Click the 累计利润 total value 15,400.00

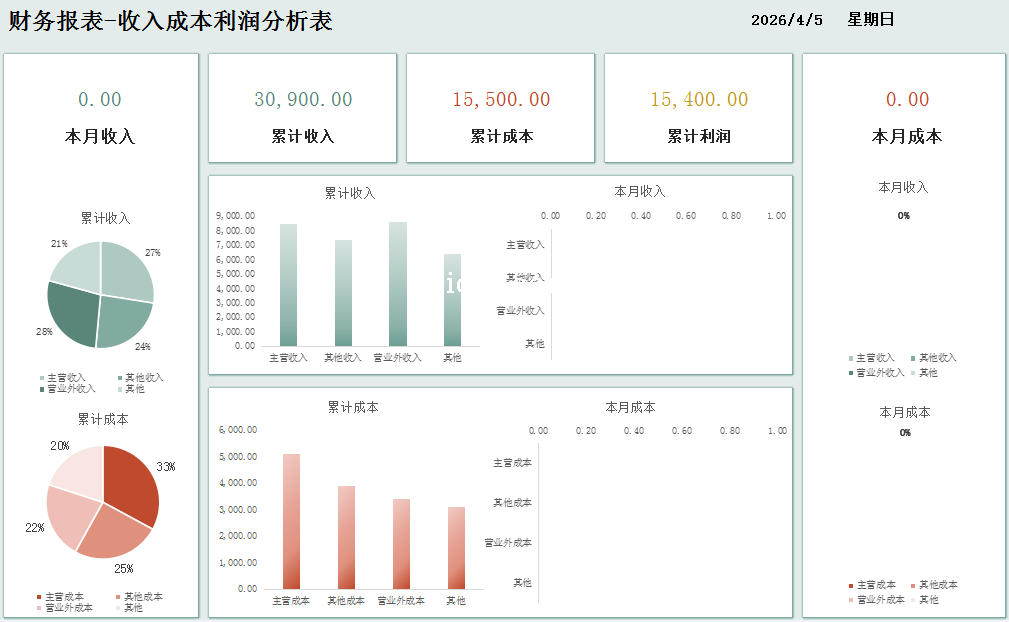(x=699, y=99)
